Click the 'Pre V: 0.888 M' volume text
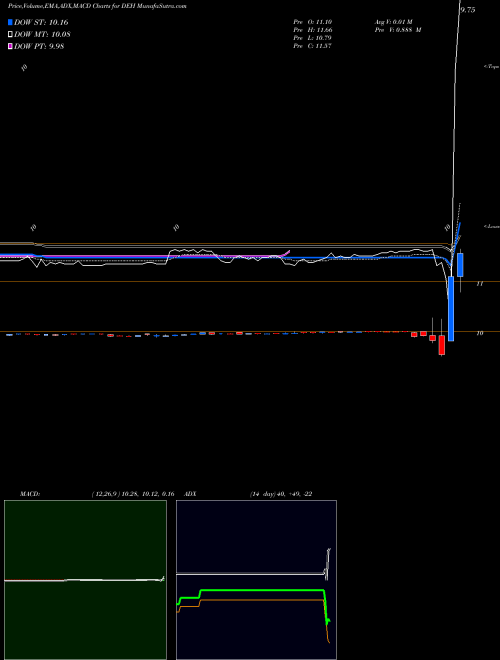The height and width of the screenshot is (660, 500). tap(398, 30)
